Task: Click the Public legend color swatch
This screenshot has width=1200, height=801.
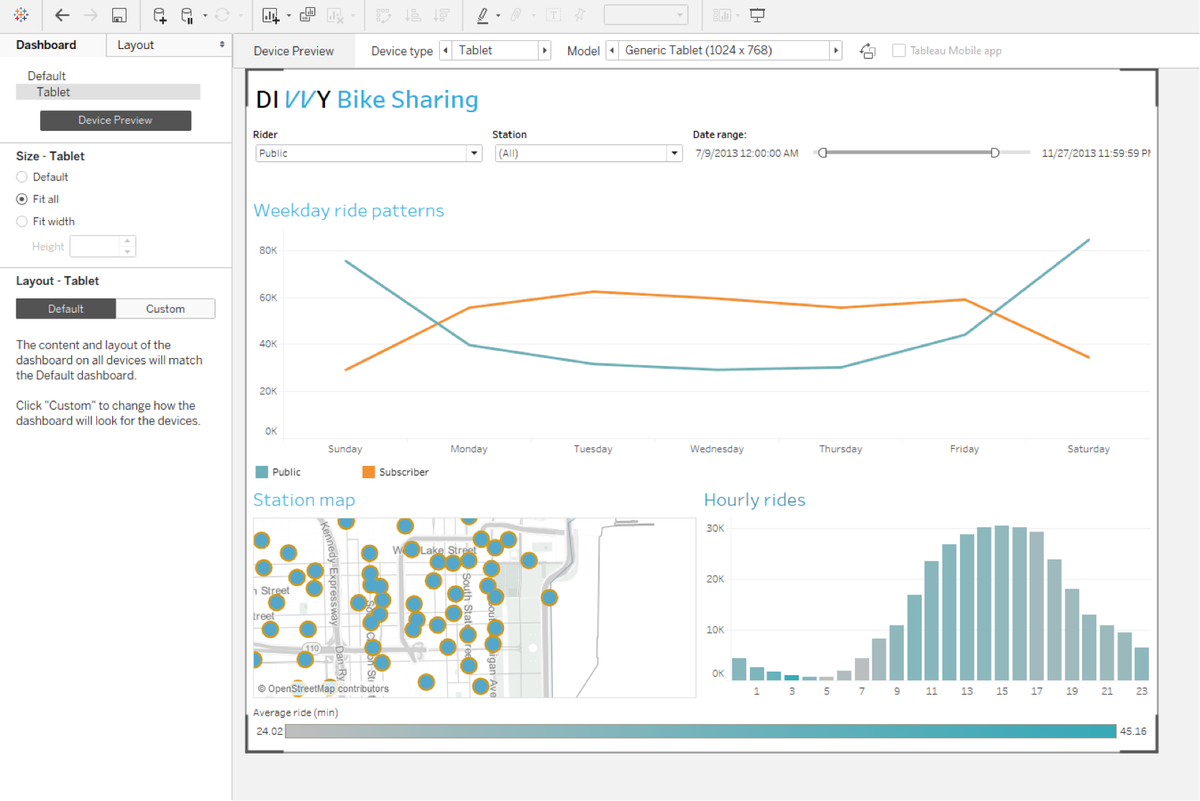Action: coord(261,471)
